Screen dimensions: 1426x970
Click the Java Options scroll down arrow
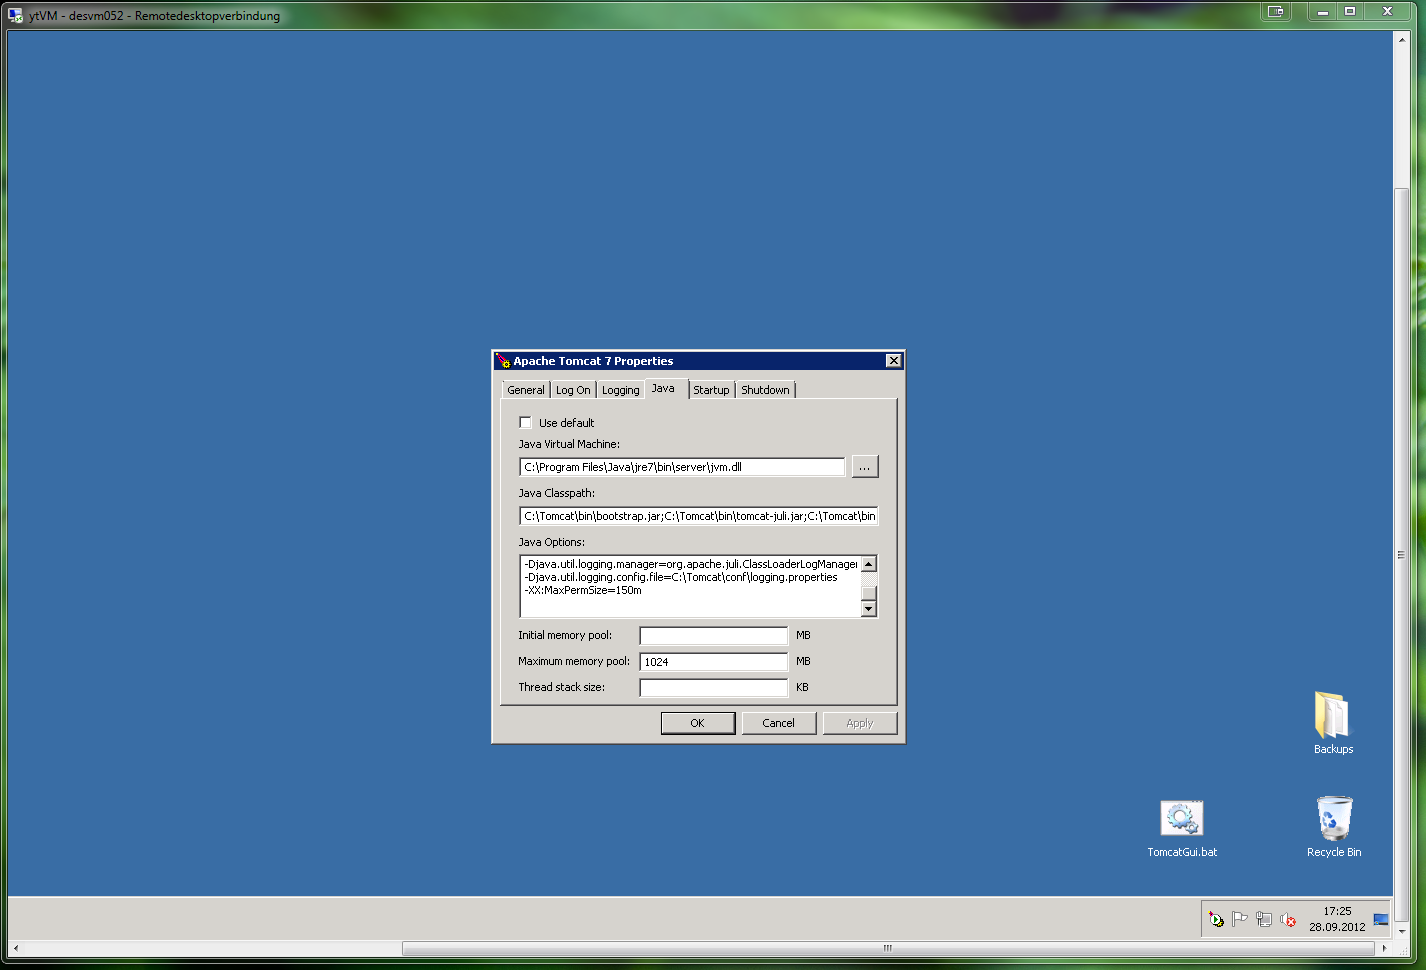tap(869, 609)
